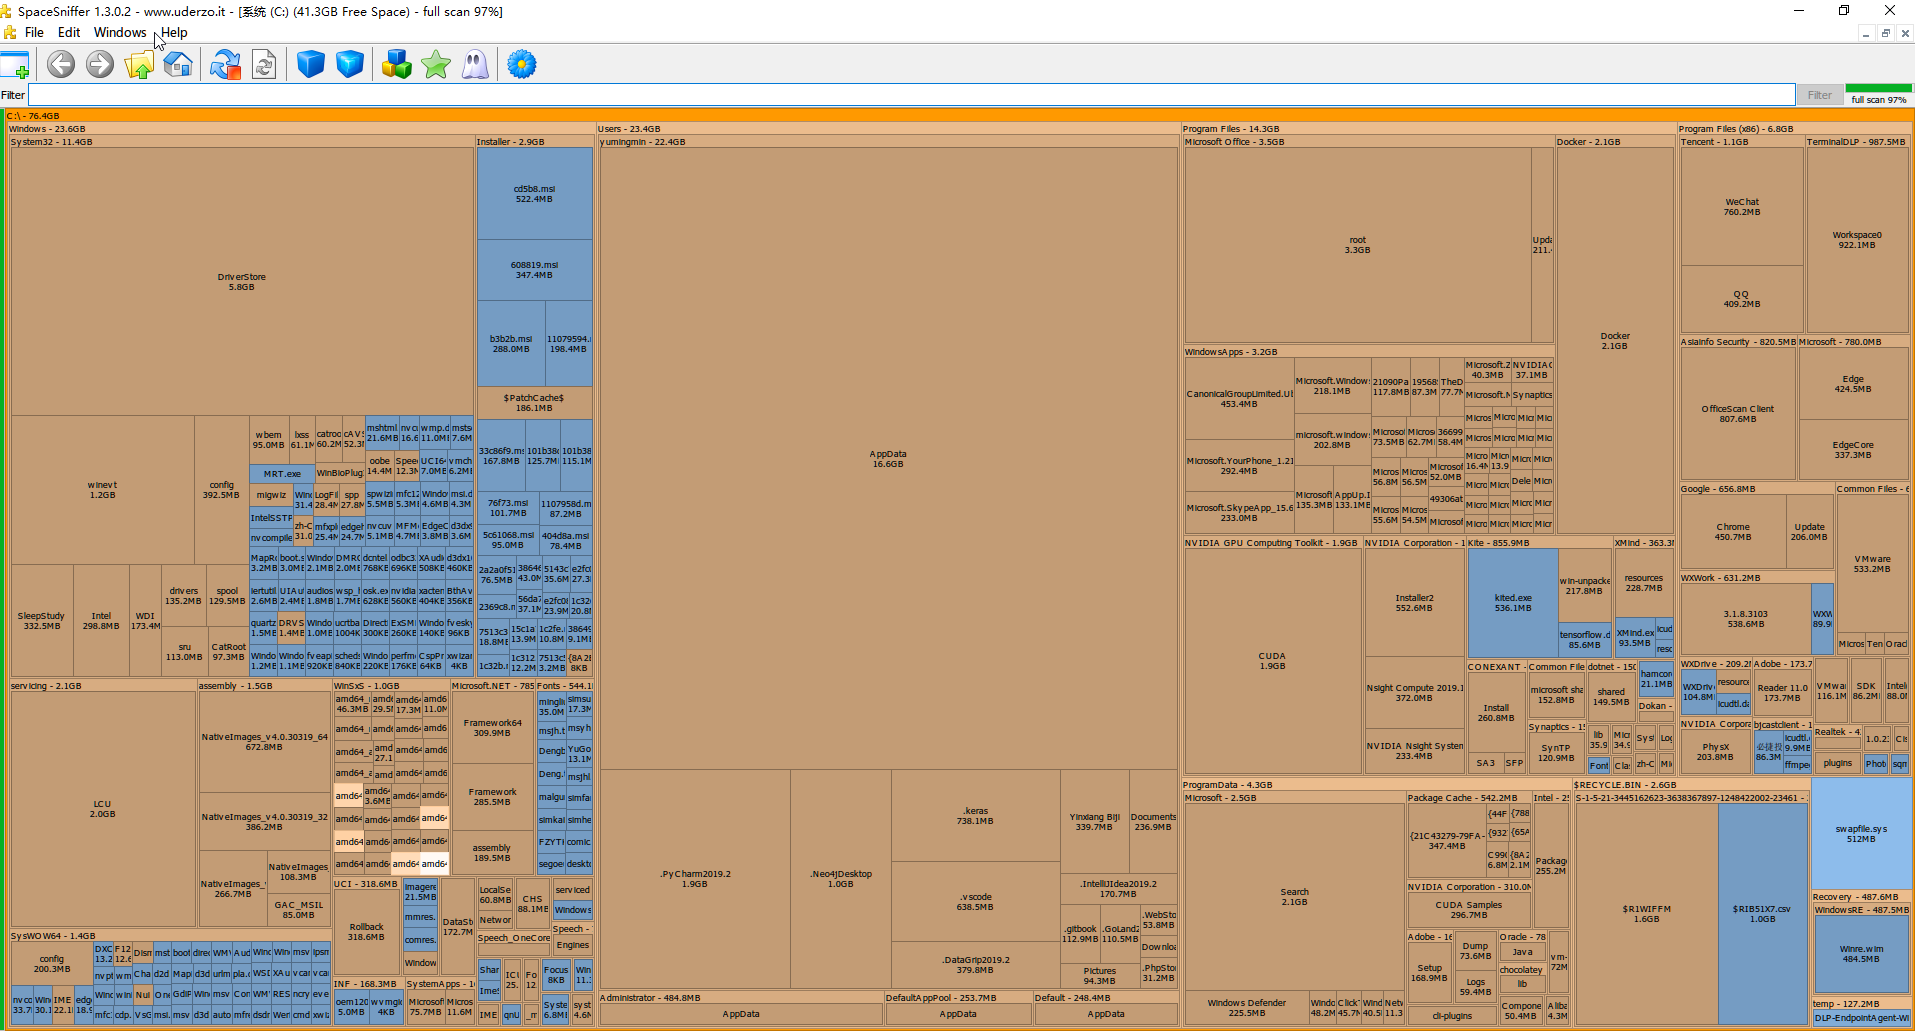Select the Windows Defender 225.5MB block
The width and height of the screenshot is (1915, 1031).
pos(1246,1008)
